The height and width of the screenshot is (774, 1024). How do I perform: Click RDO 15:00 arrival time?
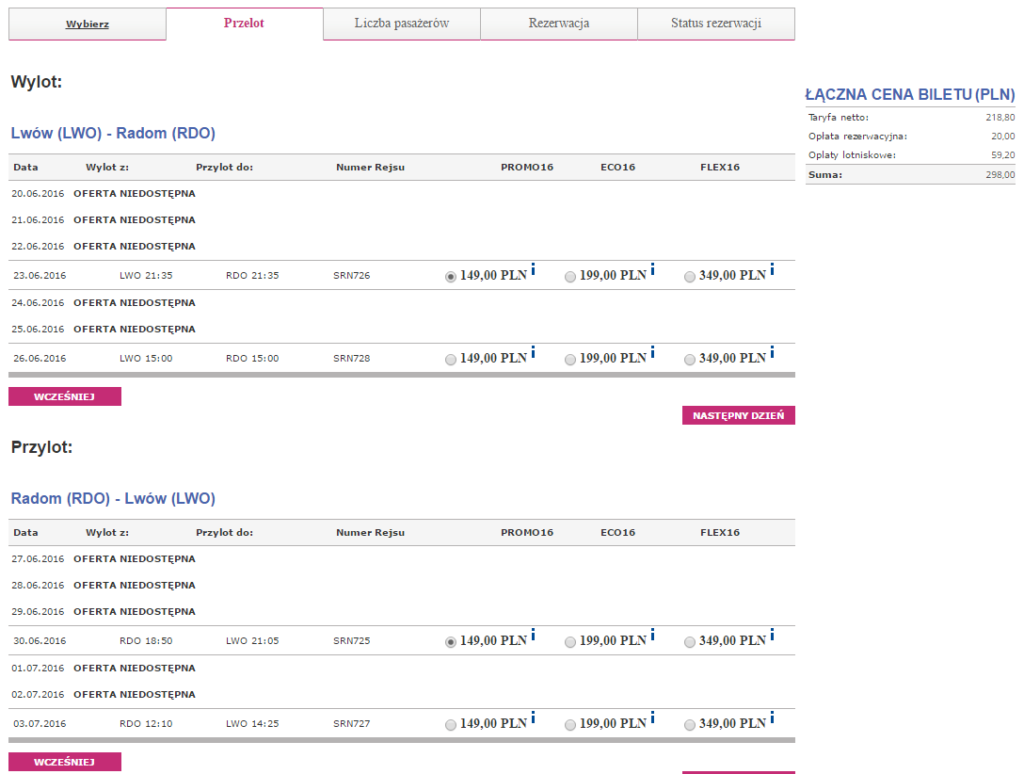252,359
